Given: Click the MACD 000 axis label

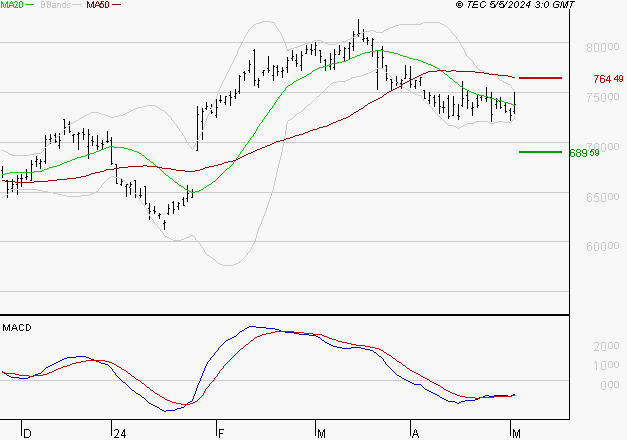Looking at the screenshot, I should click(x=610, y=385).
